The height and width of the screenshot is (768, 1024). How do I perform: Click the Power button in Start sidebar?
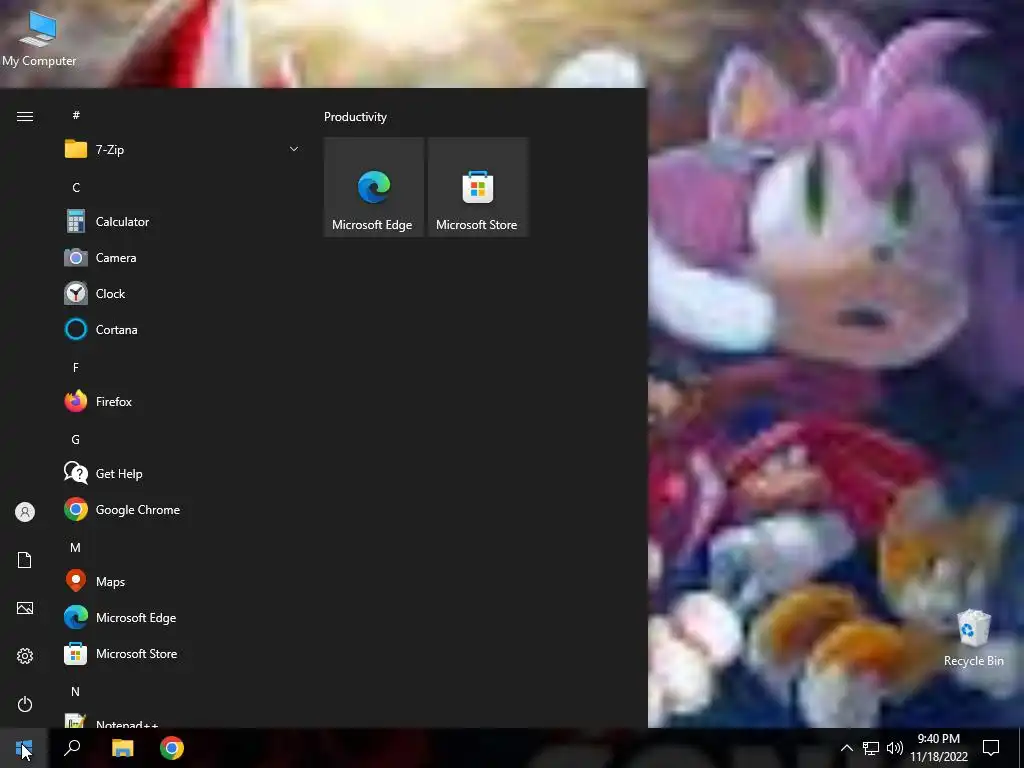click(x=25, y=704)
